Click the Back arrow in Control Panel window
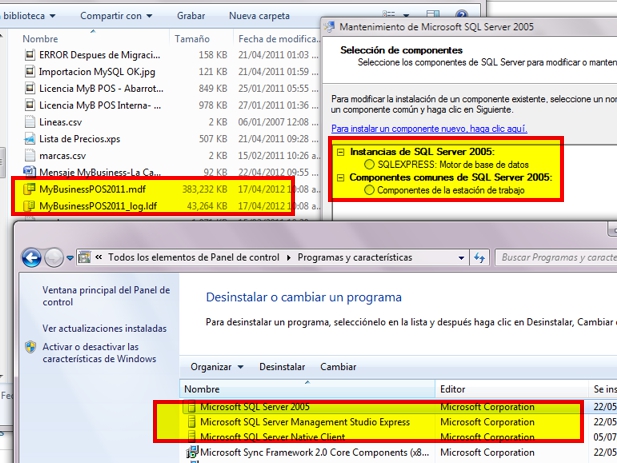617x463 pixels. 32,258
